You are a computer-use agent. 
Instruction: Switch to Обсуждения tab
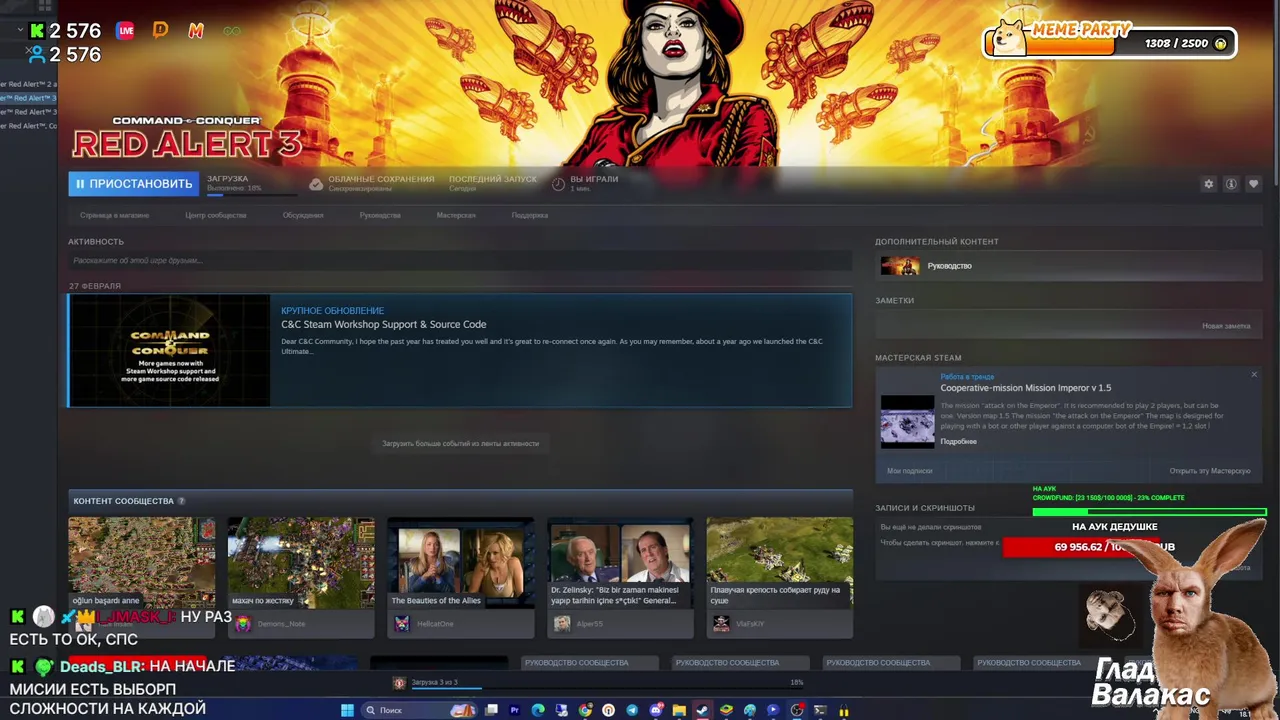point(303,215)
